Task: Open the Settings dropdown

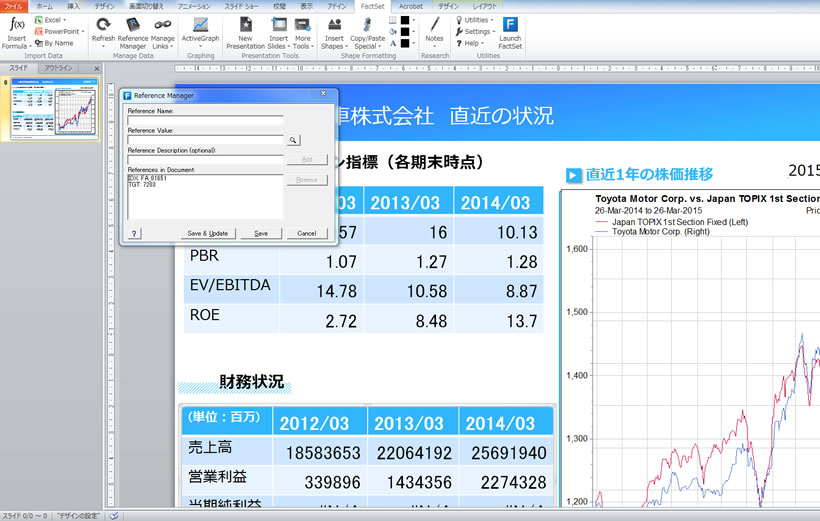Action: [475, 31]
